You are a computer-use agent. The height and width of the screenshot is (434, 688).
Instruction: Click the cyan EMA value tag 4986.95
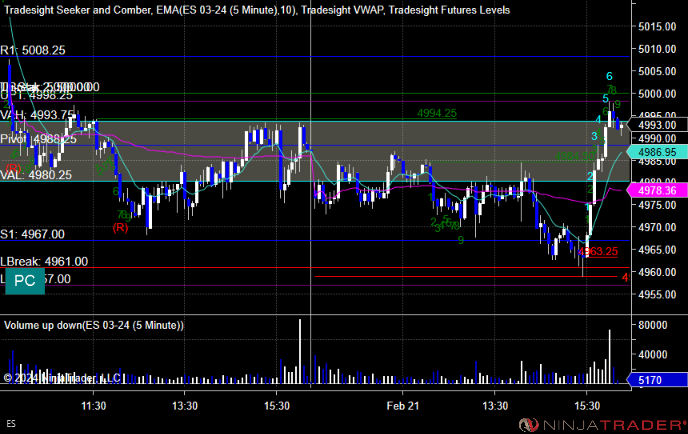pos(657,152)
